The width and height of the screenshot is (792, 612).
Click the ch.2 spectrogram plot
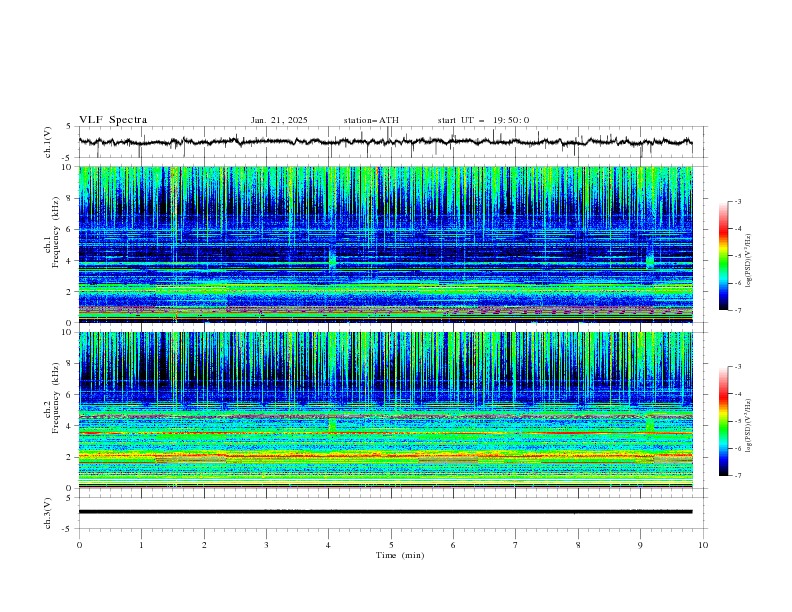[x=385, y=410]
